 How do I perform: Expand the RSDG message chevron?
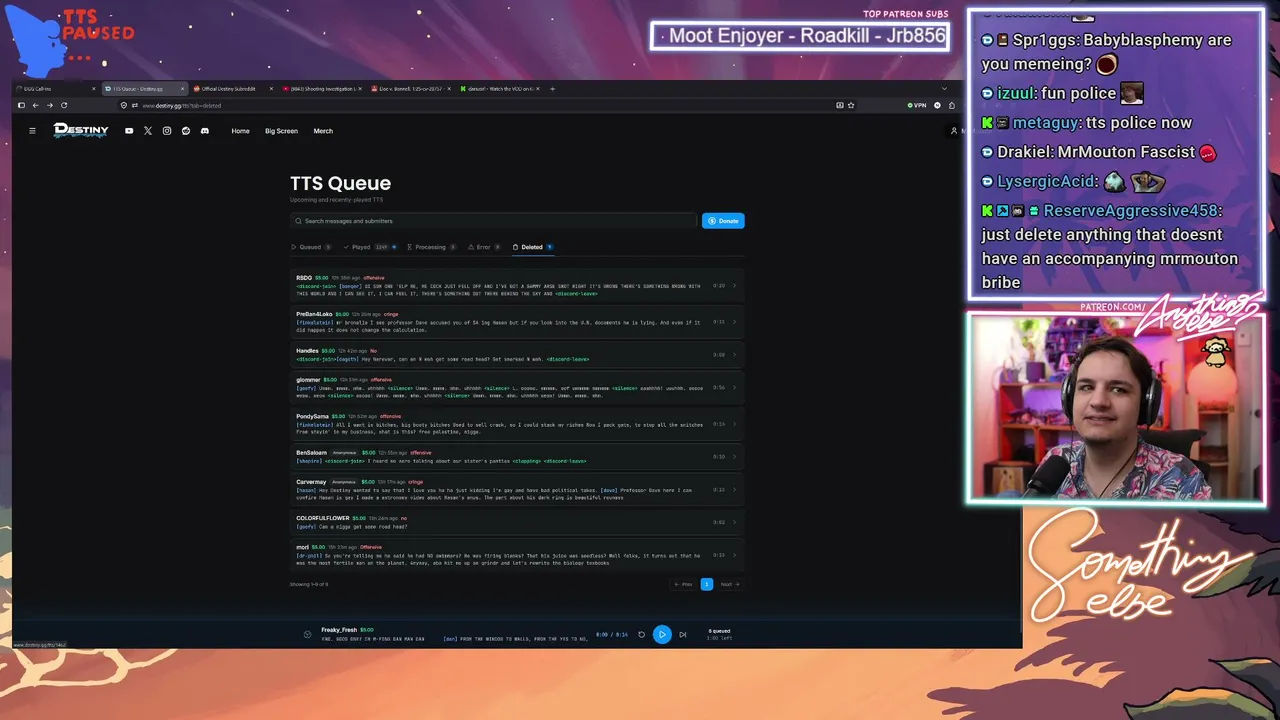(734, 286)
